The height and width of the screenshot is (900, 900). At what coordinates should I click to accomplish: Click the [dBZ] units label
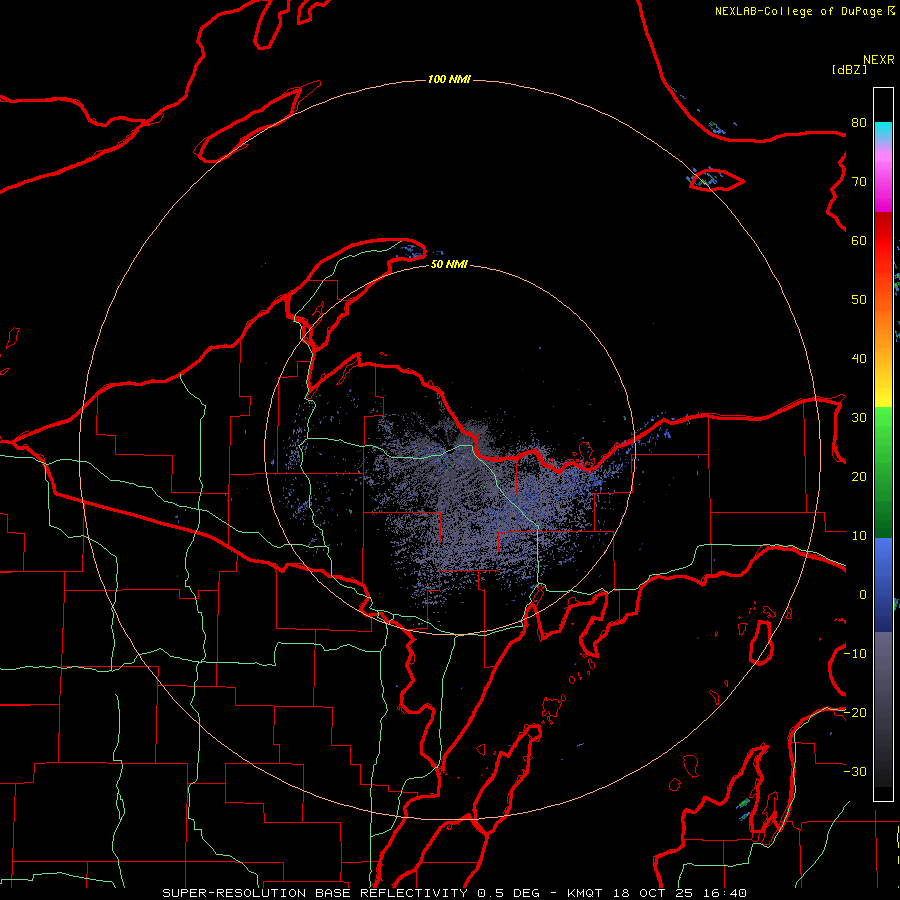849,69
